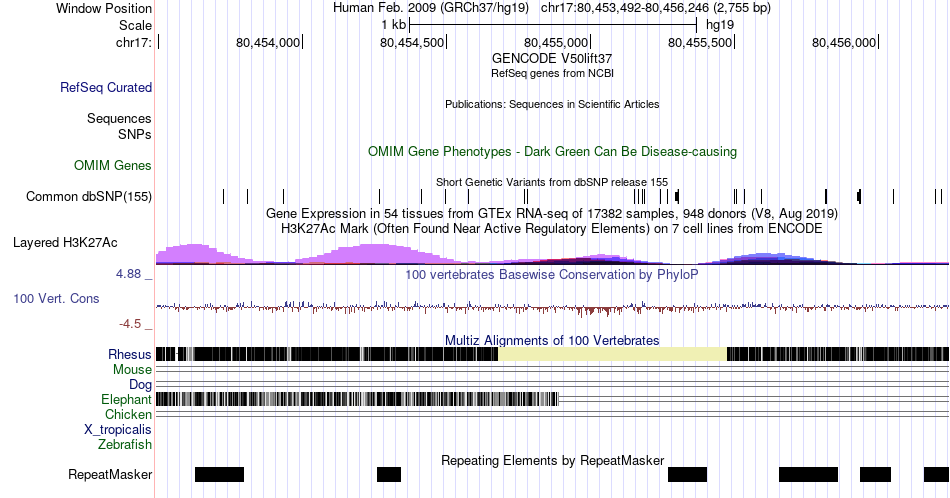
Task: Click the 80,456,000 ruler position
Action: point(844,42)
